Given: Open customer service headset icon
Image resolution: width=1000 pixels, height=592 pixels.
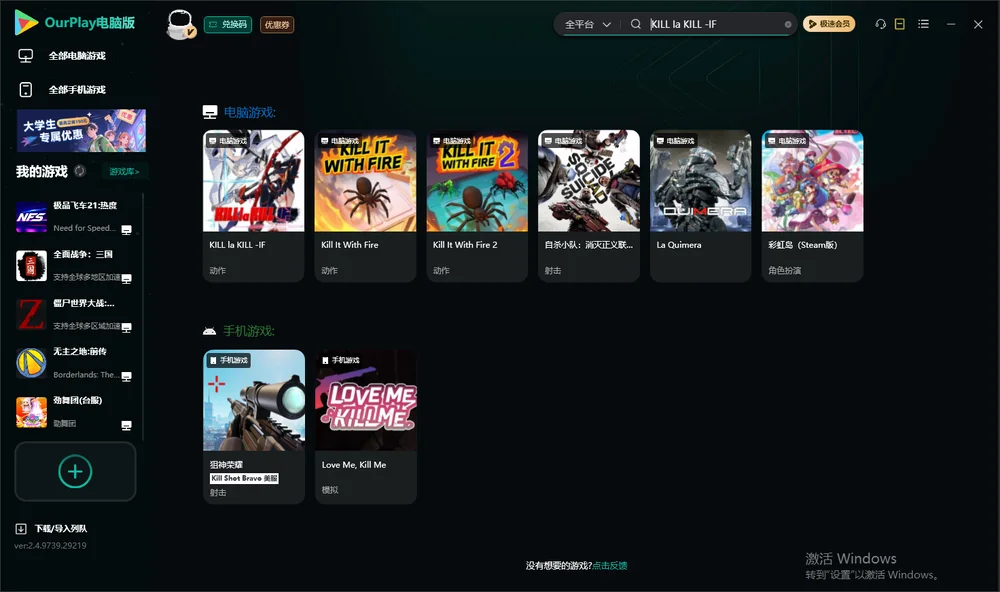Looking at the screenshot, I should (880, 24).
